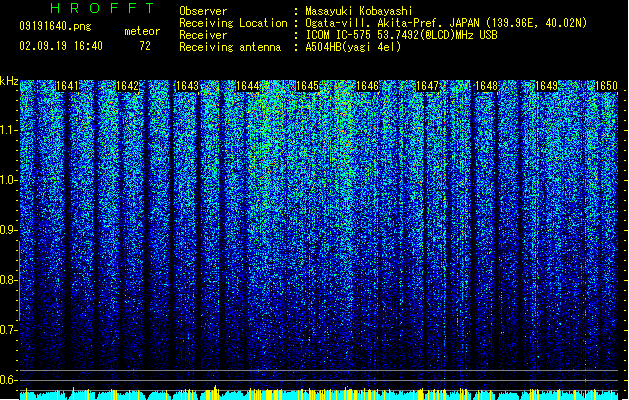Click the 1647 time marker
This screenshot has height=400, width=629.
pyautogui.click(x=428, y=86)
